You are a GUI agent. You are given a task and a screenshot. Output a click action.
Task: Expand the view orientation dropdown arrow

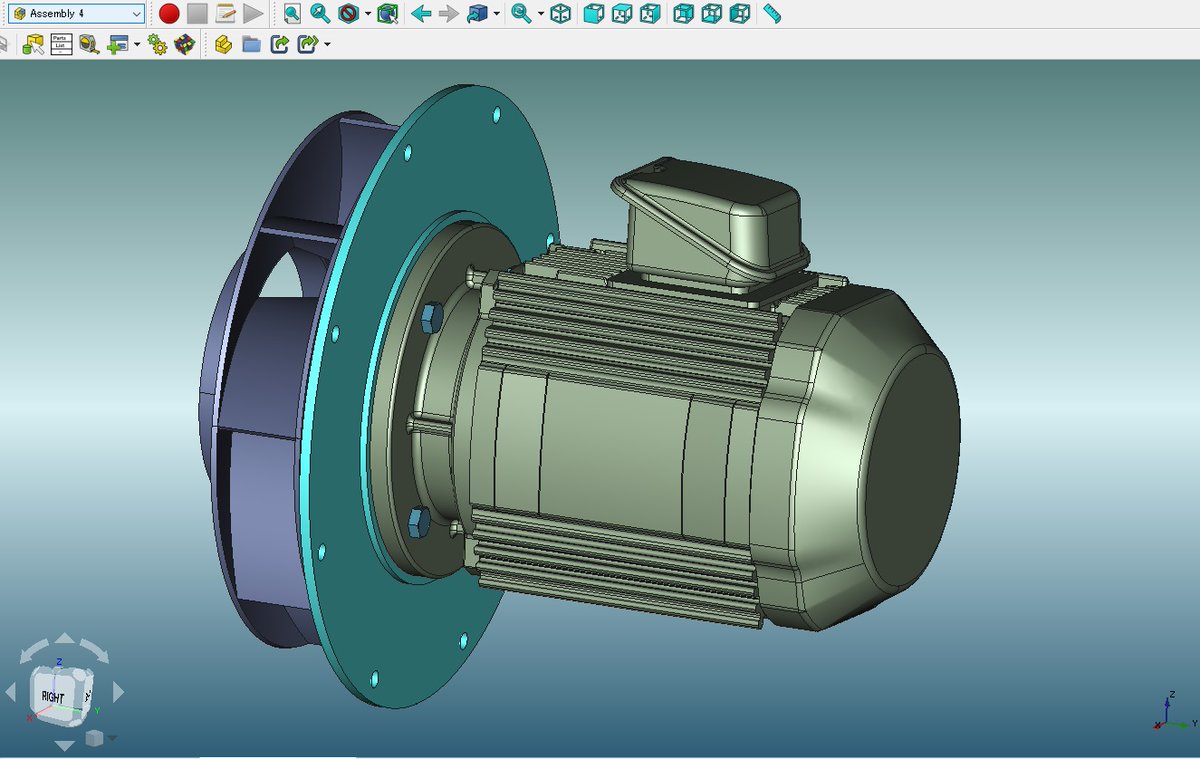point(497,15)
